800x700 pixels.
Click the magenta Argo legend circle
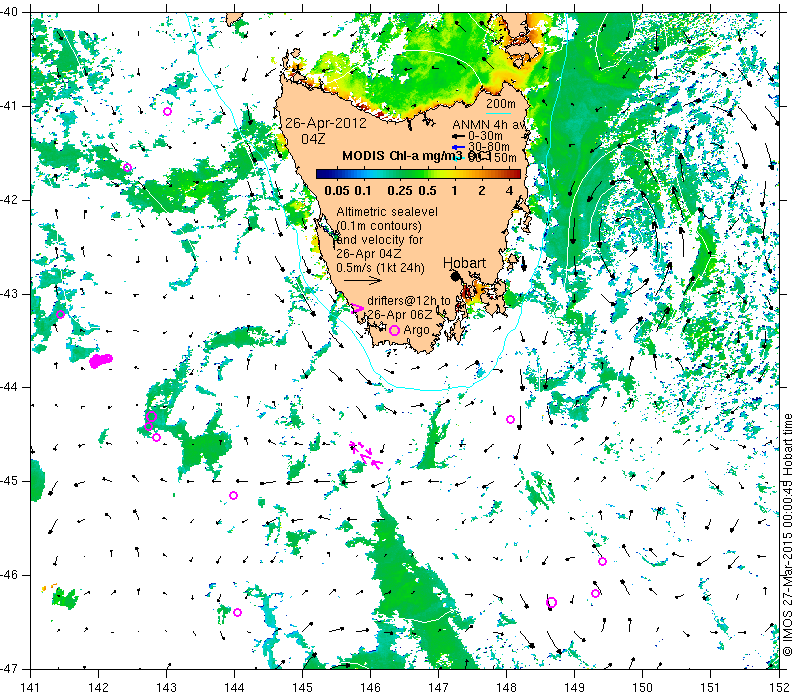(394, 331)
